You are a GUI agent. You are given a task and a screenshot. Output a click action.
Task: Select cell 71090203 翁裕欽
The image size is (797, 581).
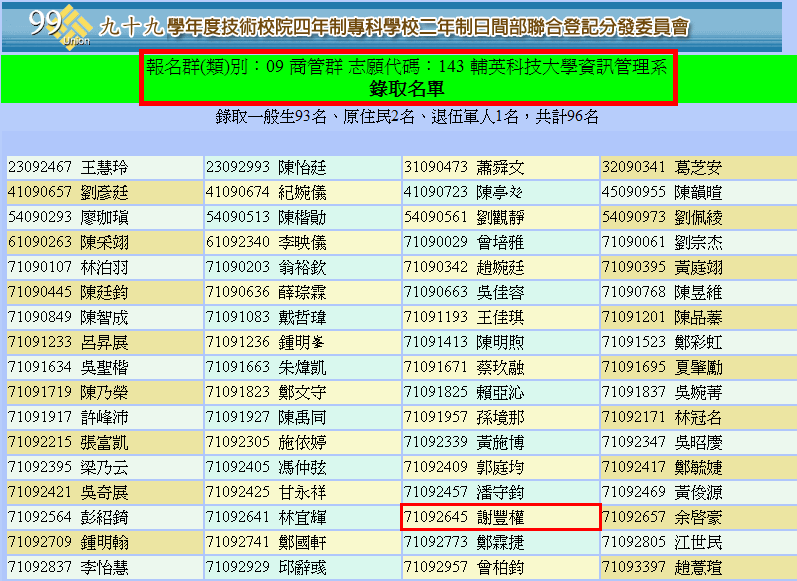[x=302, y=267]
